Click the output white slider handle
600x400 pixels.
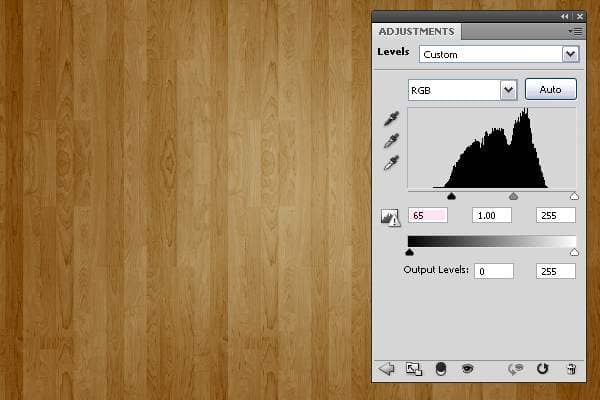click(574, 252)
